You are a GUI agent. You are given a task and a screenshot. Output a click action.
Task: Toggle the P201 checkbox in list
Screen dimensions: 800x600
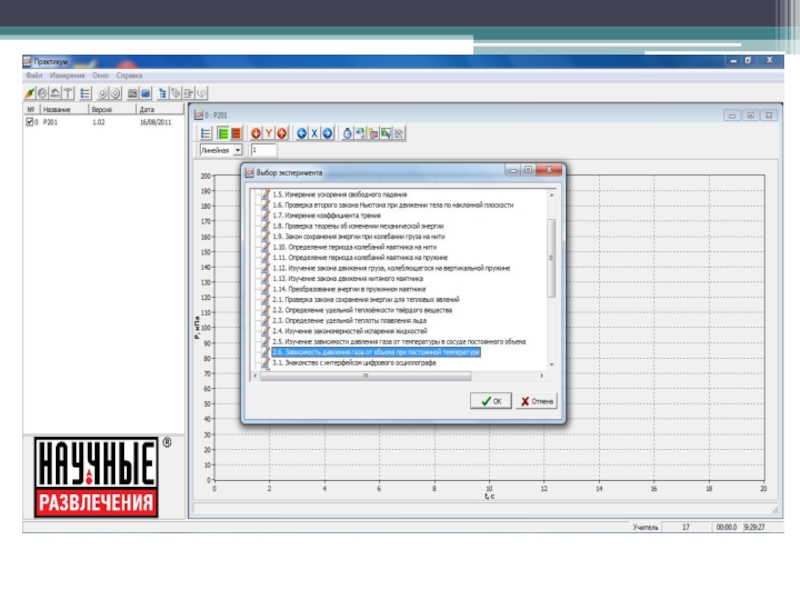pos(30,122)
